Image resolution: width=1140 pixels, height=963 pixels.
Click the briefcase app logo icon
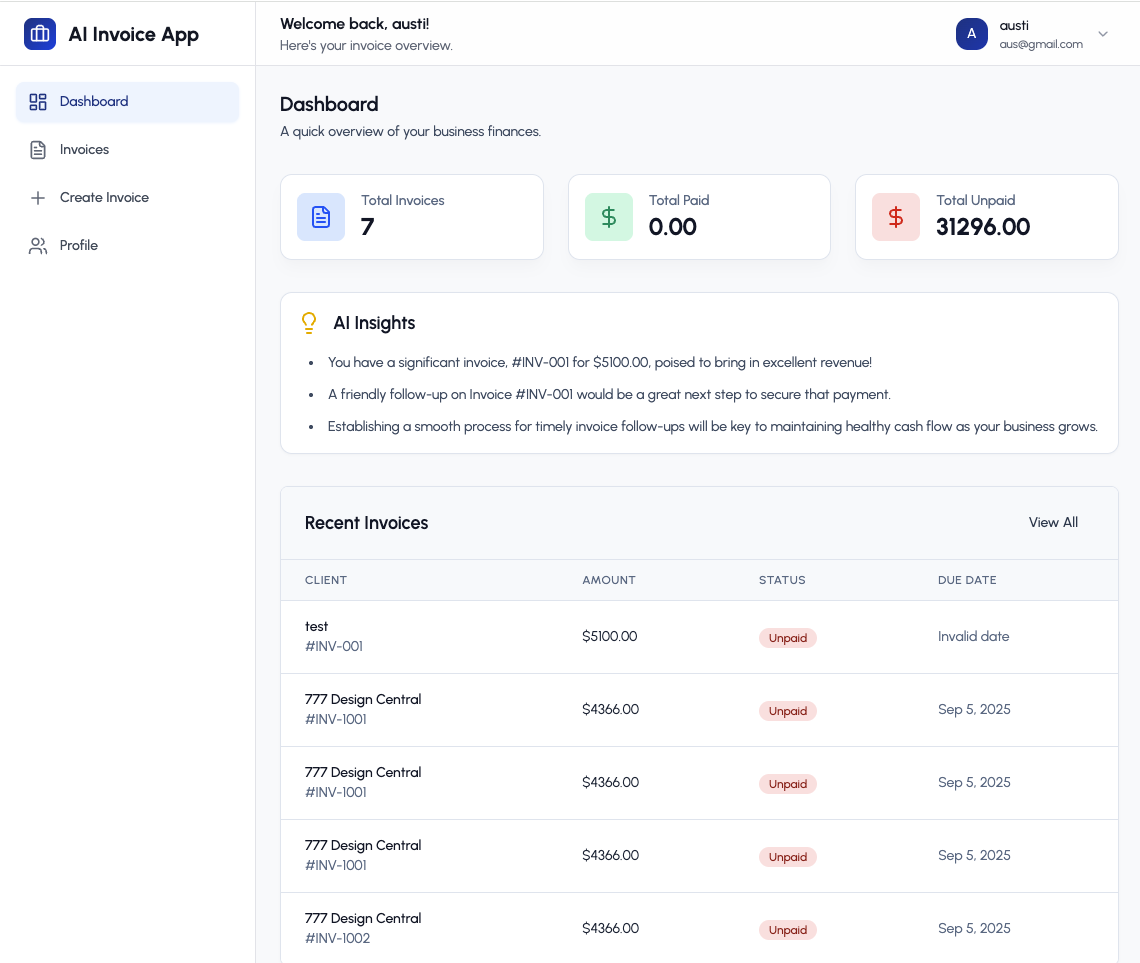(x=40, y=34)
